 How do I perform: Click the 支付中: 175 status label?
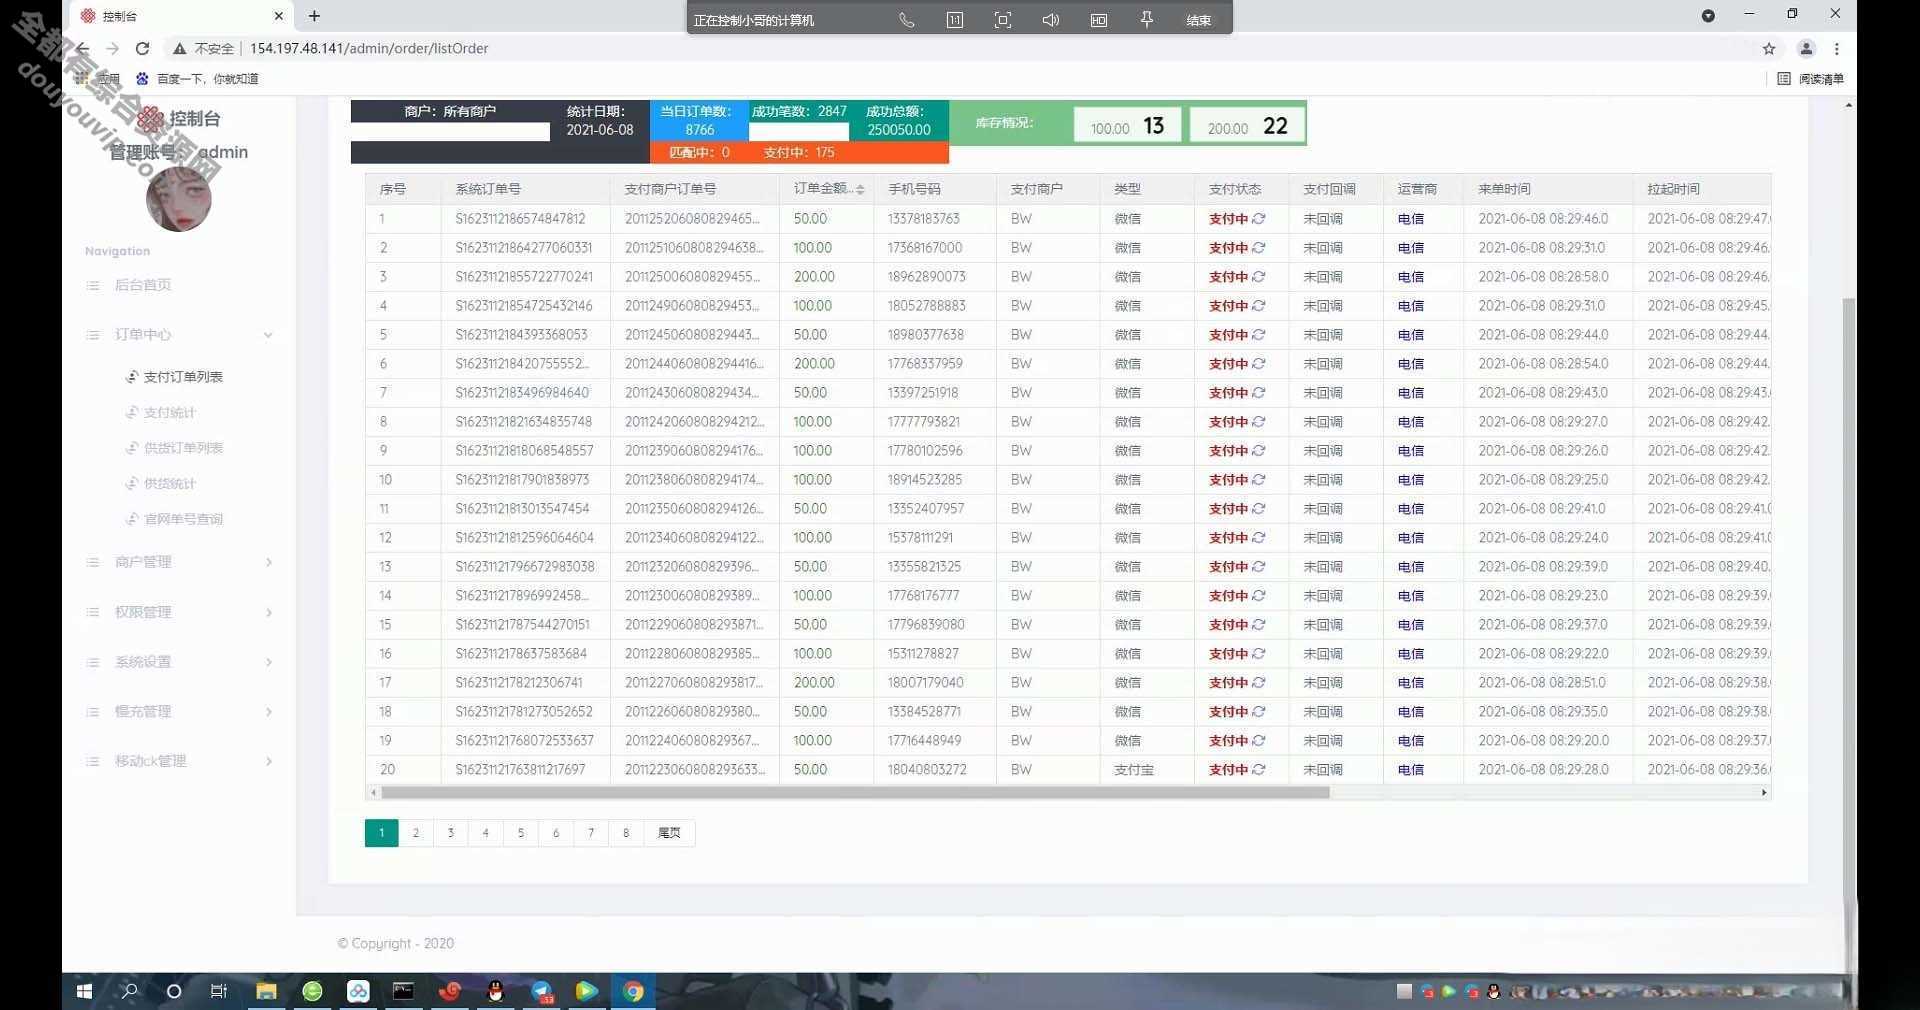pyautogui.click(x=799, y=153)
